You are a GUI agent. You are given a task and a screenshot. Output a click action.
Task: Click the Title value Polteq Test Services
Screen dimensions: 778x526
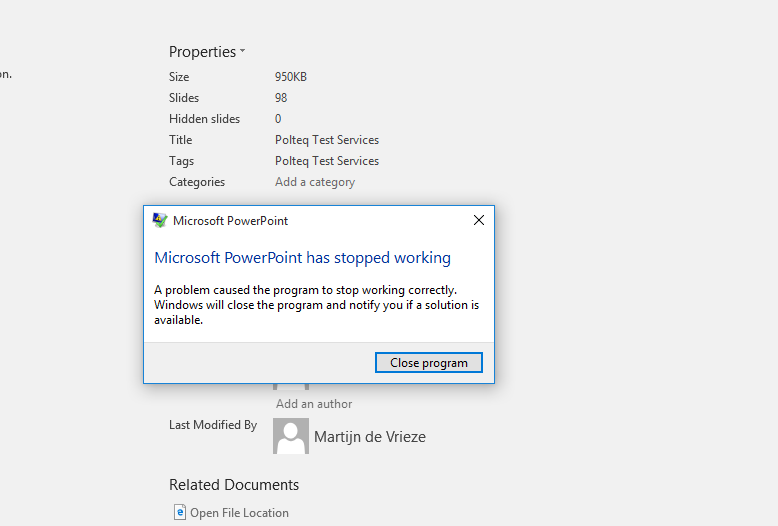click(327, 140)
